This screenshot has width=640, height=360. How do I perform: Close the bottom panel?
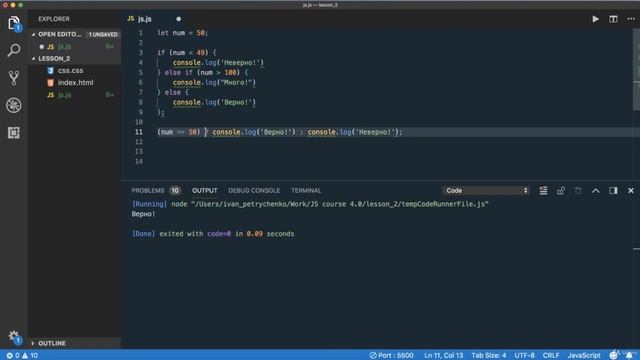[x=631, y=191]
